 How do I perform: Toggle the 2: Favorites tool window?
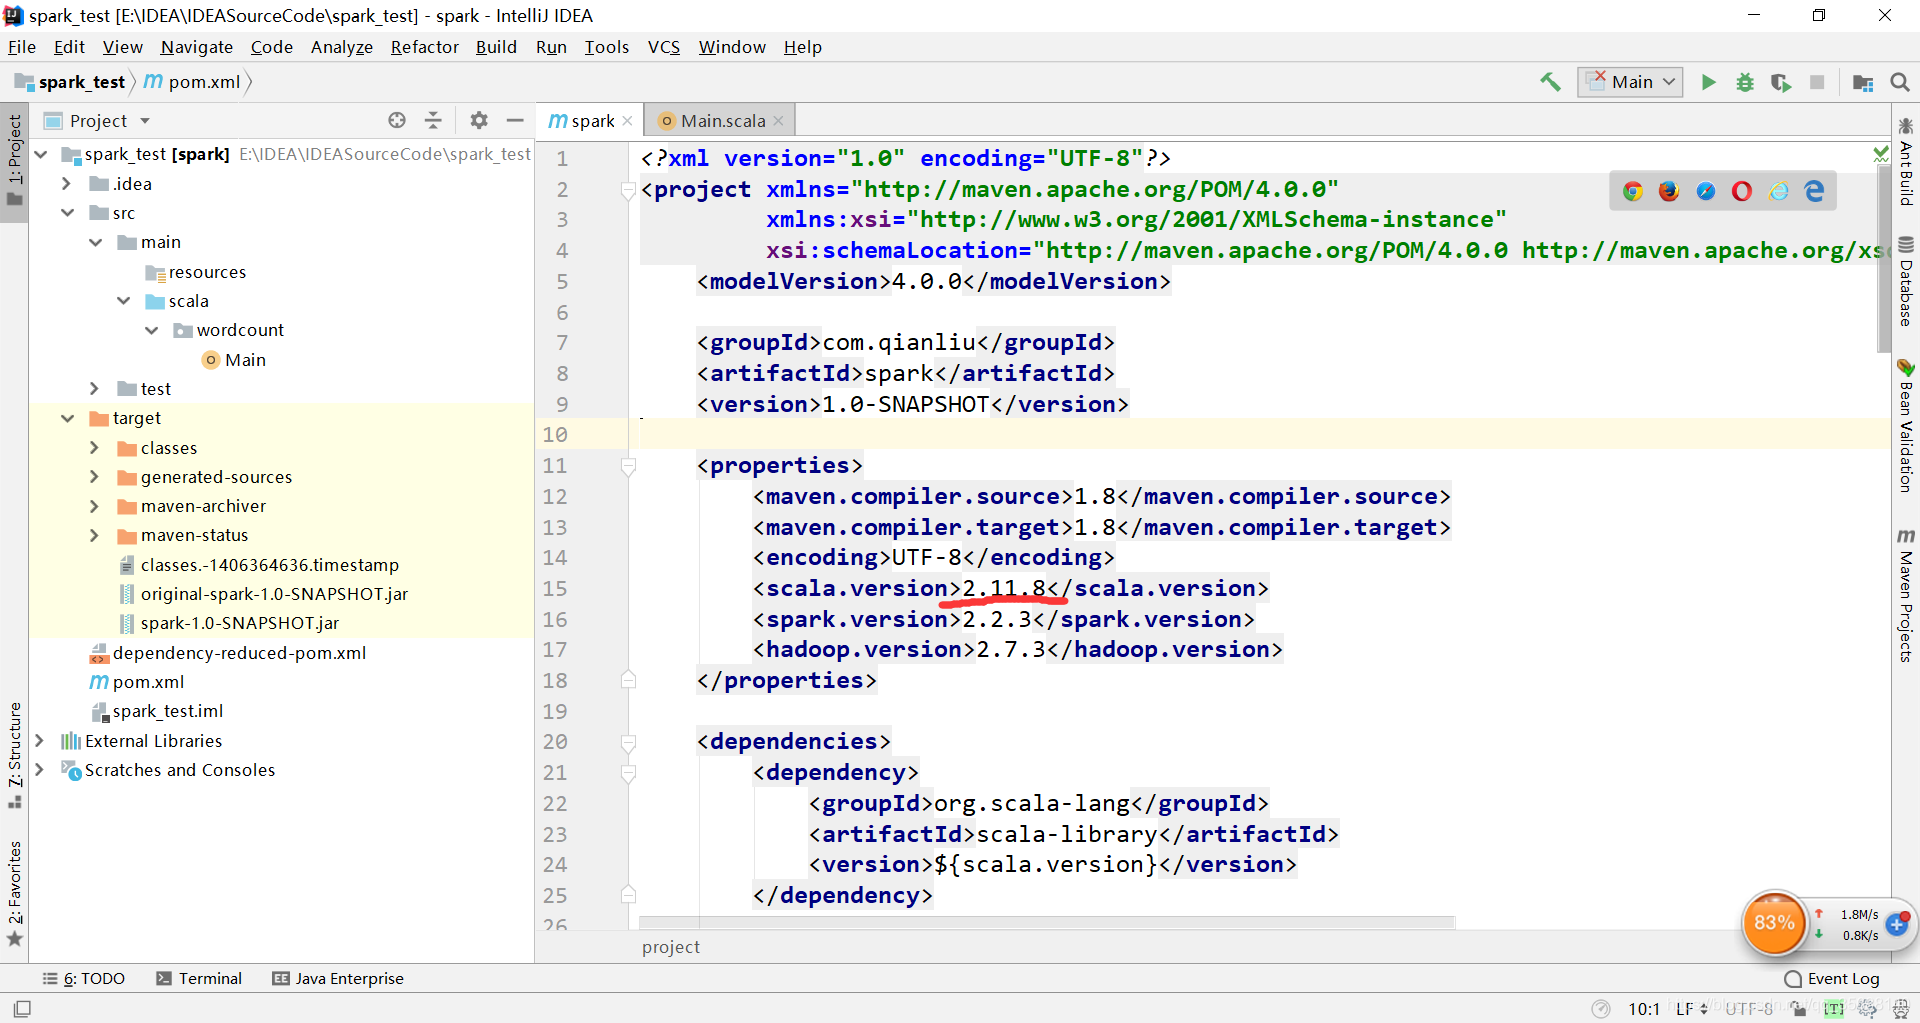[14, 892]
